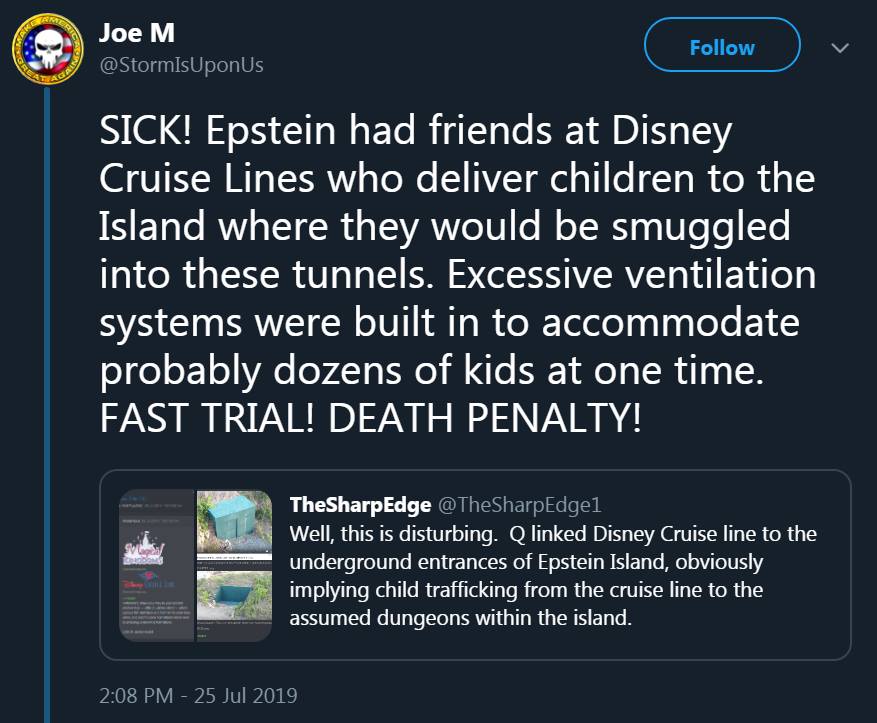Viewport: 877px width, 723px height.
Task: Click the main tweet text body
Action: click(457, 273)
